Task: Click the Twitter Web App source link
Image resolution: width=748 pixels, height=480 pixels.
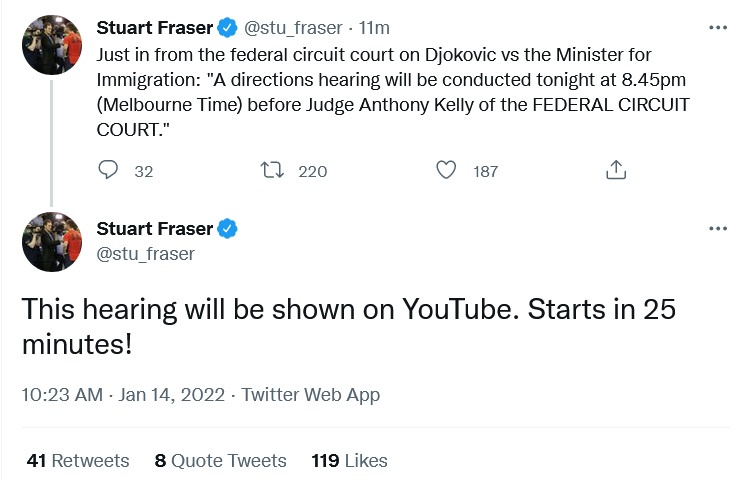Action: click(311, 395)
